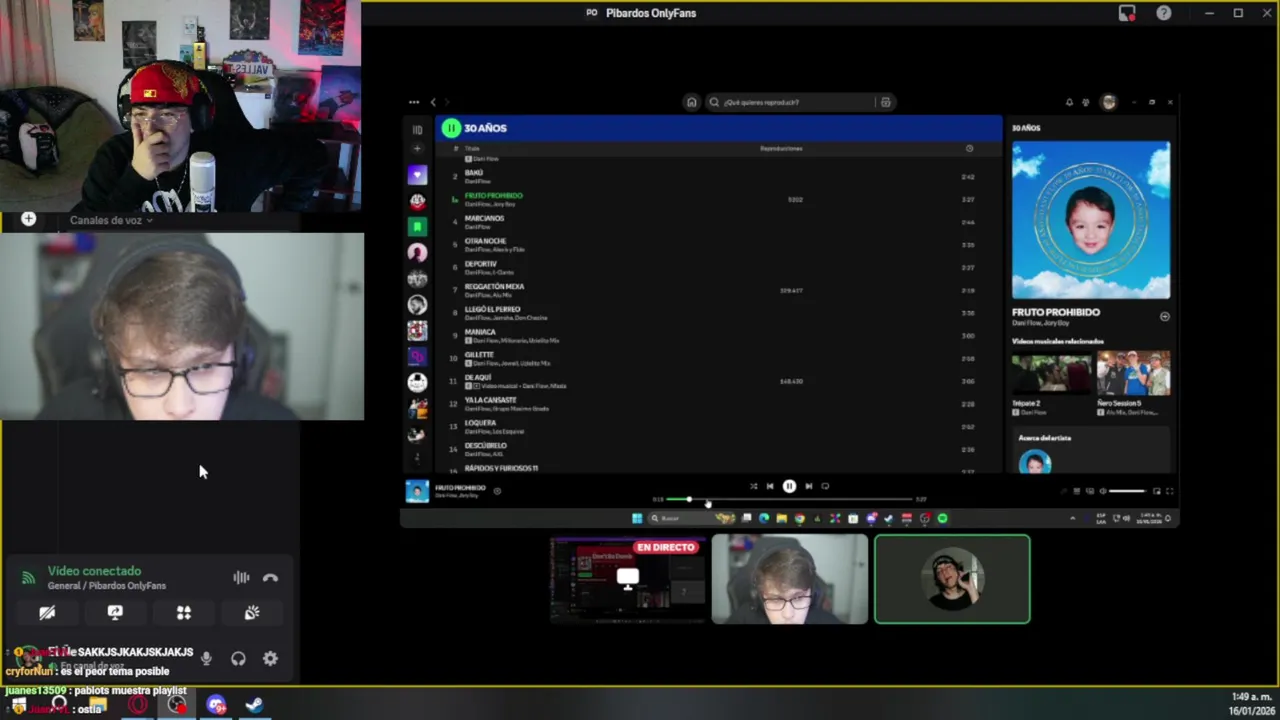Disconnect from the voice call

point(270,577)
